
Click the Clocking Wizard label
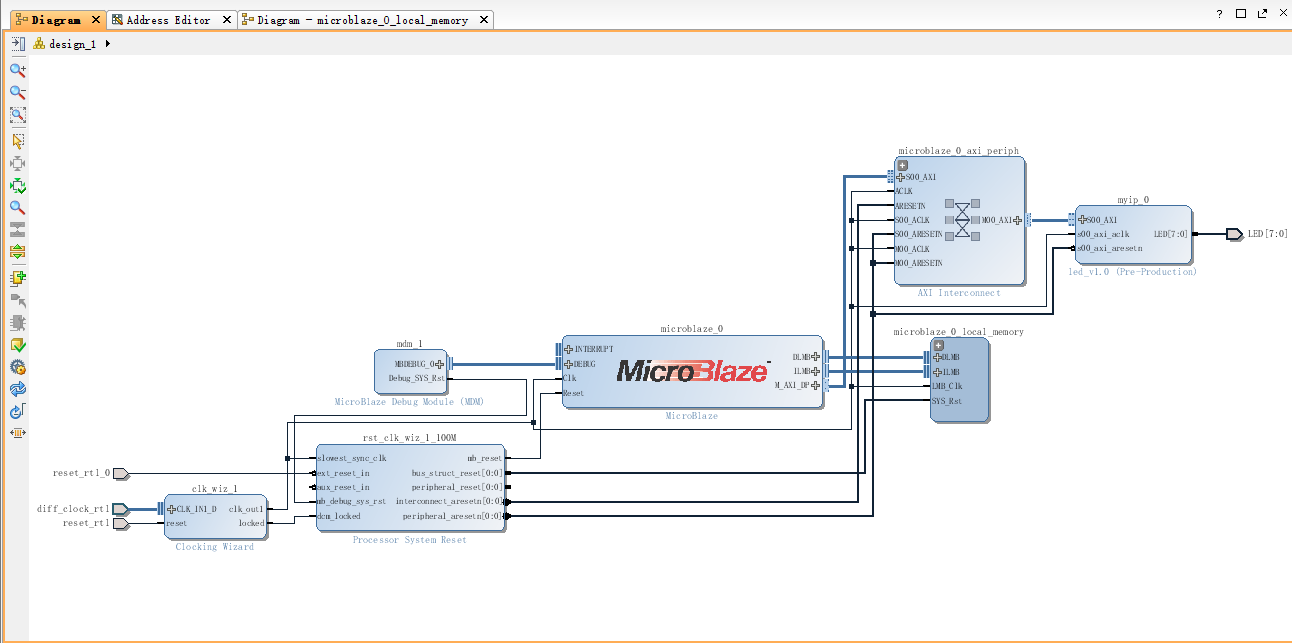click(x=215, y=547)
